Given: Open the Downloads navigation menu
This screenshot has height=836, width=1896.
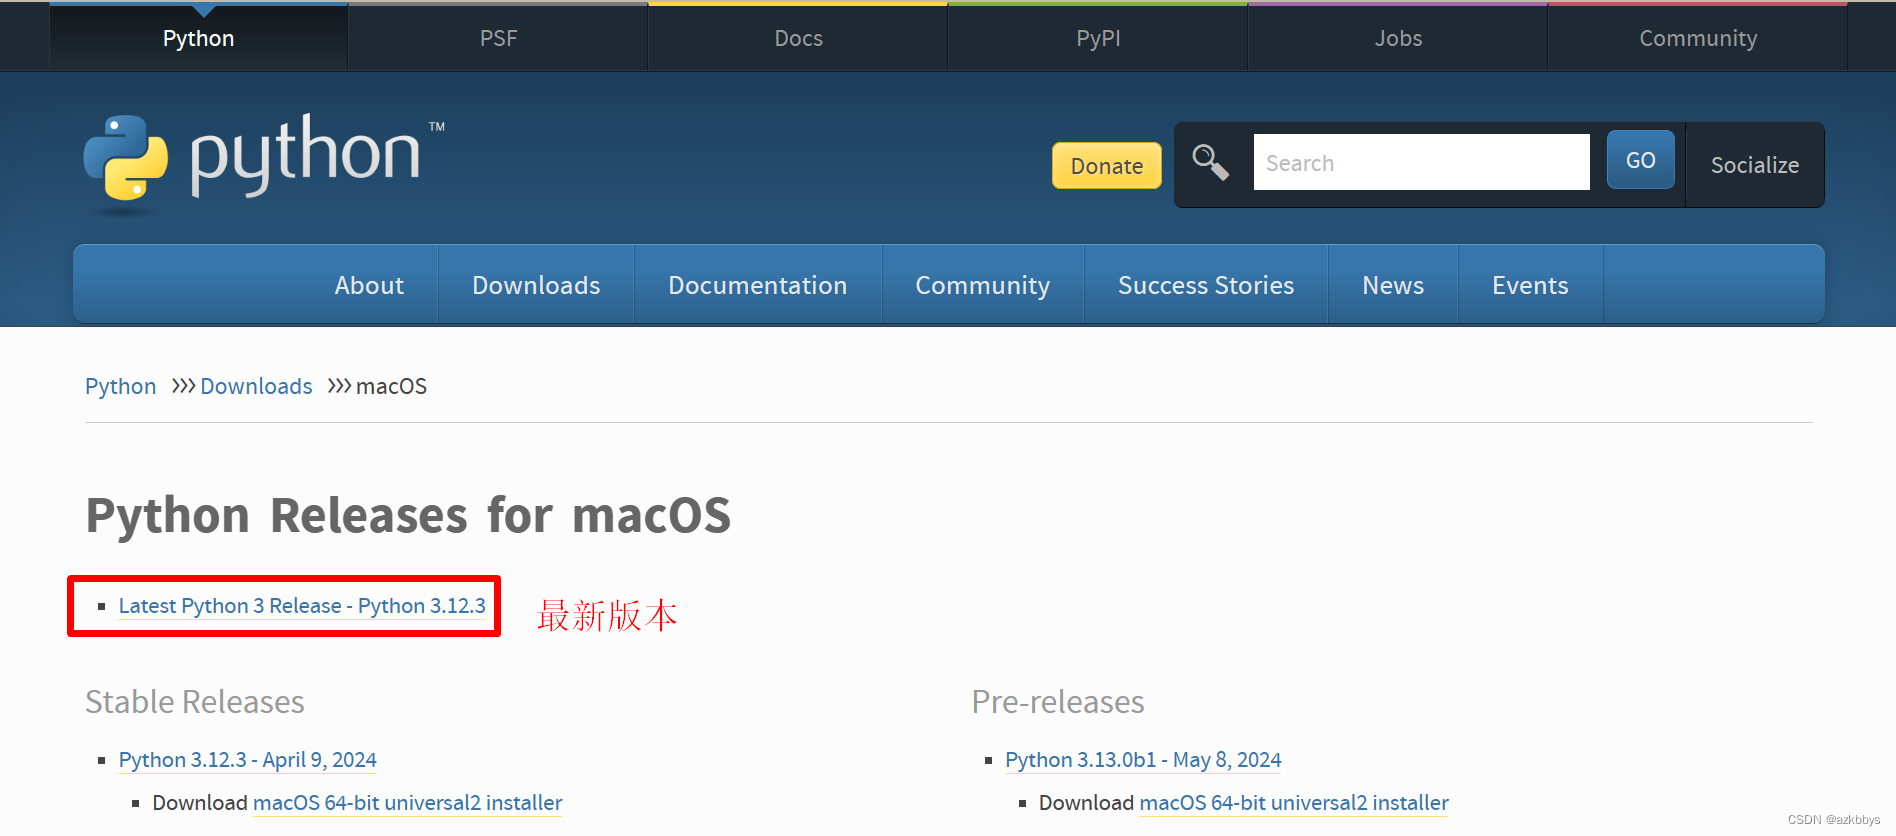Looking at the screenshot, I should point(536,285).
